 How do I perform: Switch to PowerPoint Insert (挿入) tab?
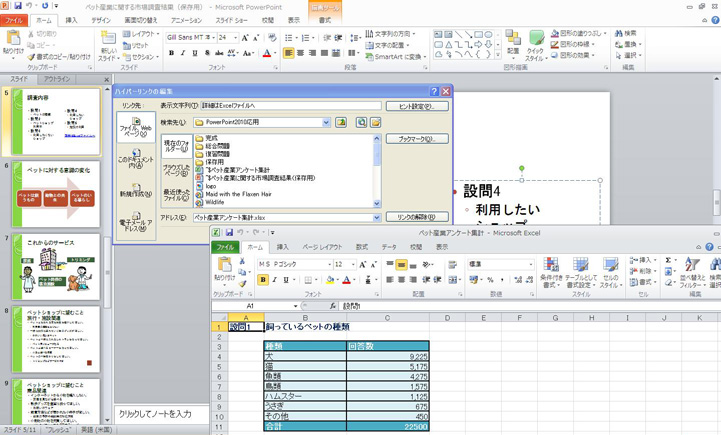pos(71,20)
